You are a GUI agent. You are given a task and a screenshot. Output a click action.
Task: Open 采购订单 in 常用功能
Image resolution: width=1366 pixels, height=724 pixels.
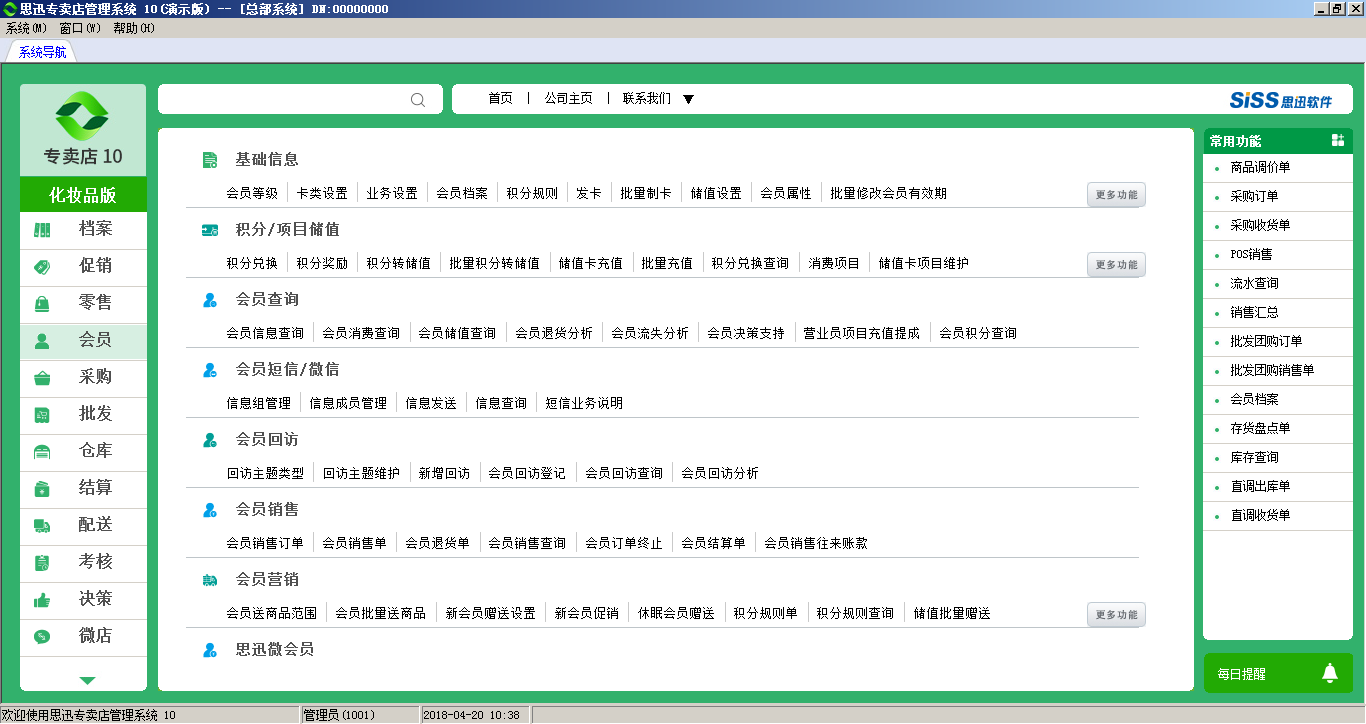click(x=1254, y=197)
